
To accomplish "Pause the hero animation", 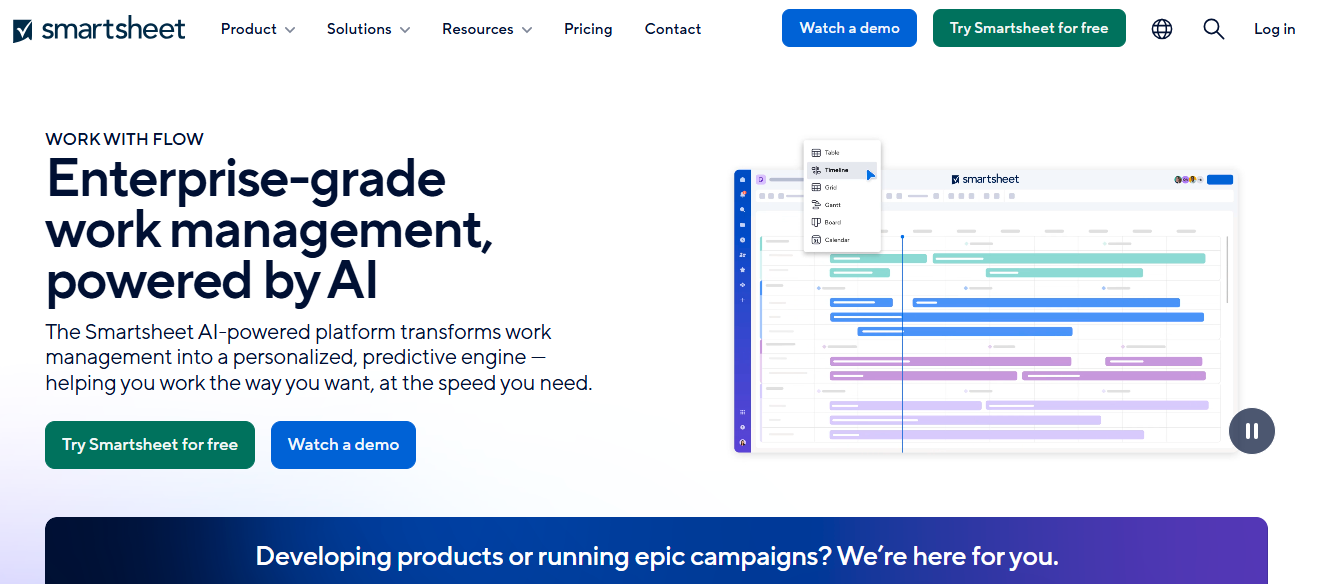I will (1252, 431).
